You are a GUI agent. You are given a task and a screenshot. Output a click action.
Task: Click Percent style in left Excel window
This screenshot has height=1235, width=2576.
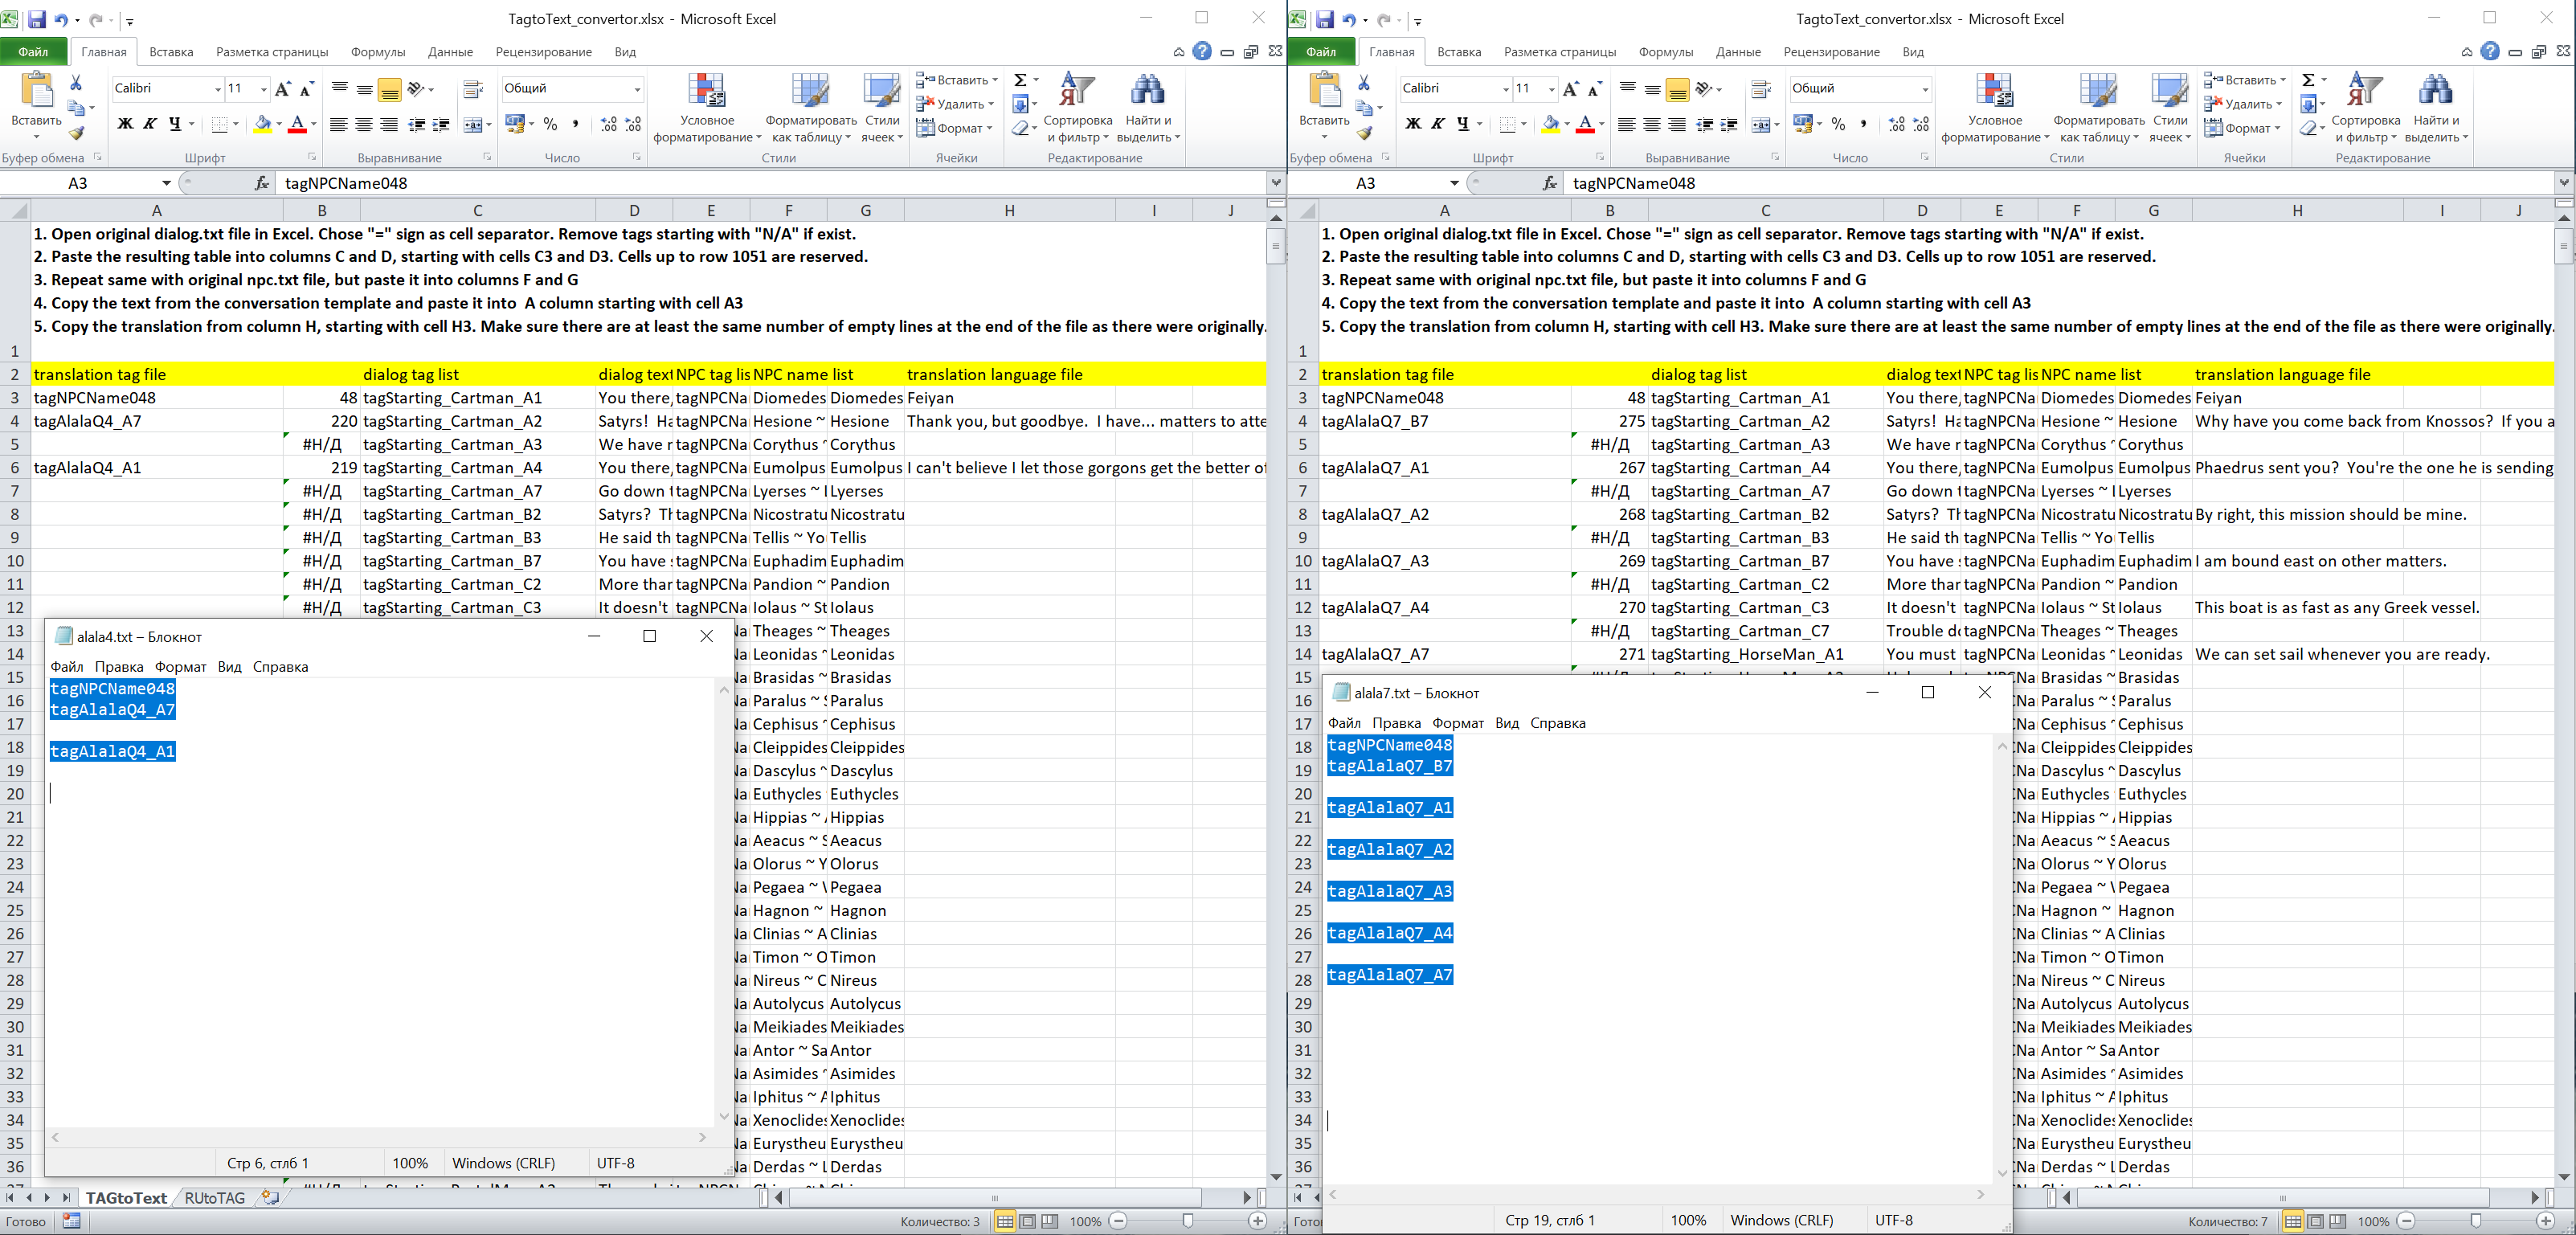[x=550, y=124]
